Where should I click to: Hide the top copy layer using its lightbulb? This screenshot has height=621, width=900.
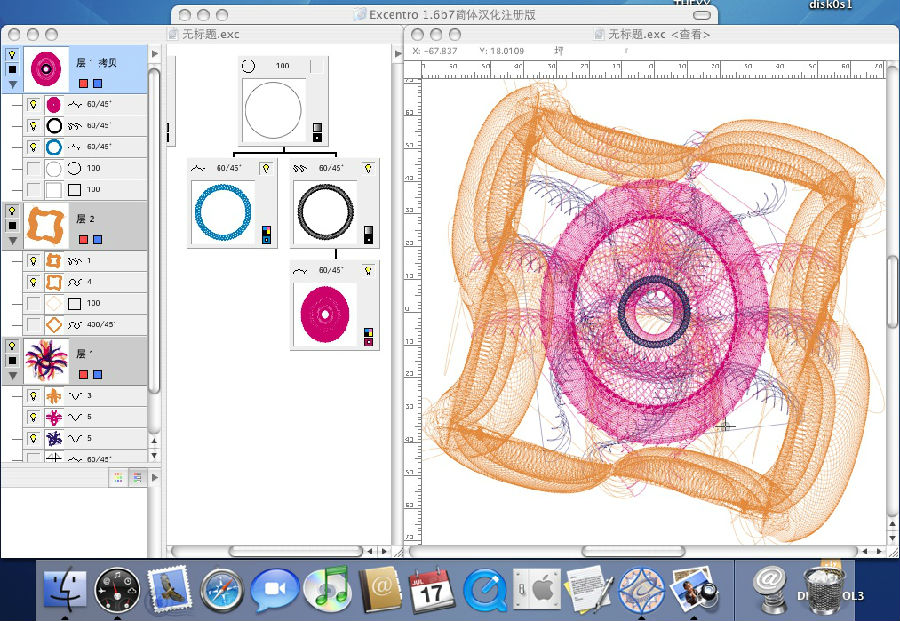[x=12, y=55]
